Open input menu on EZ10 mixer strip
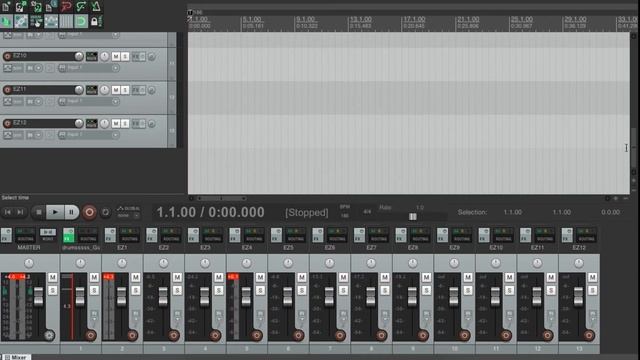 point(509,315)
